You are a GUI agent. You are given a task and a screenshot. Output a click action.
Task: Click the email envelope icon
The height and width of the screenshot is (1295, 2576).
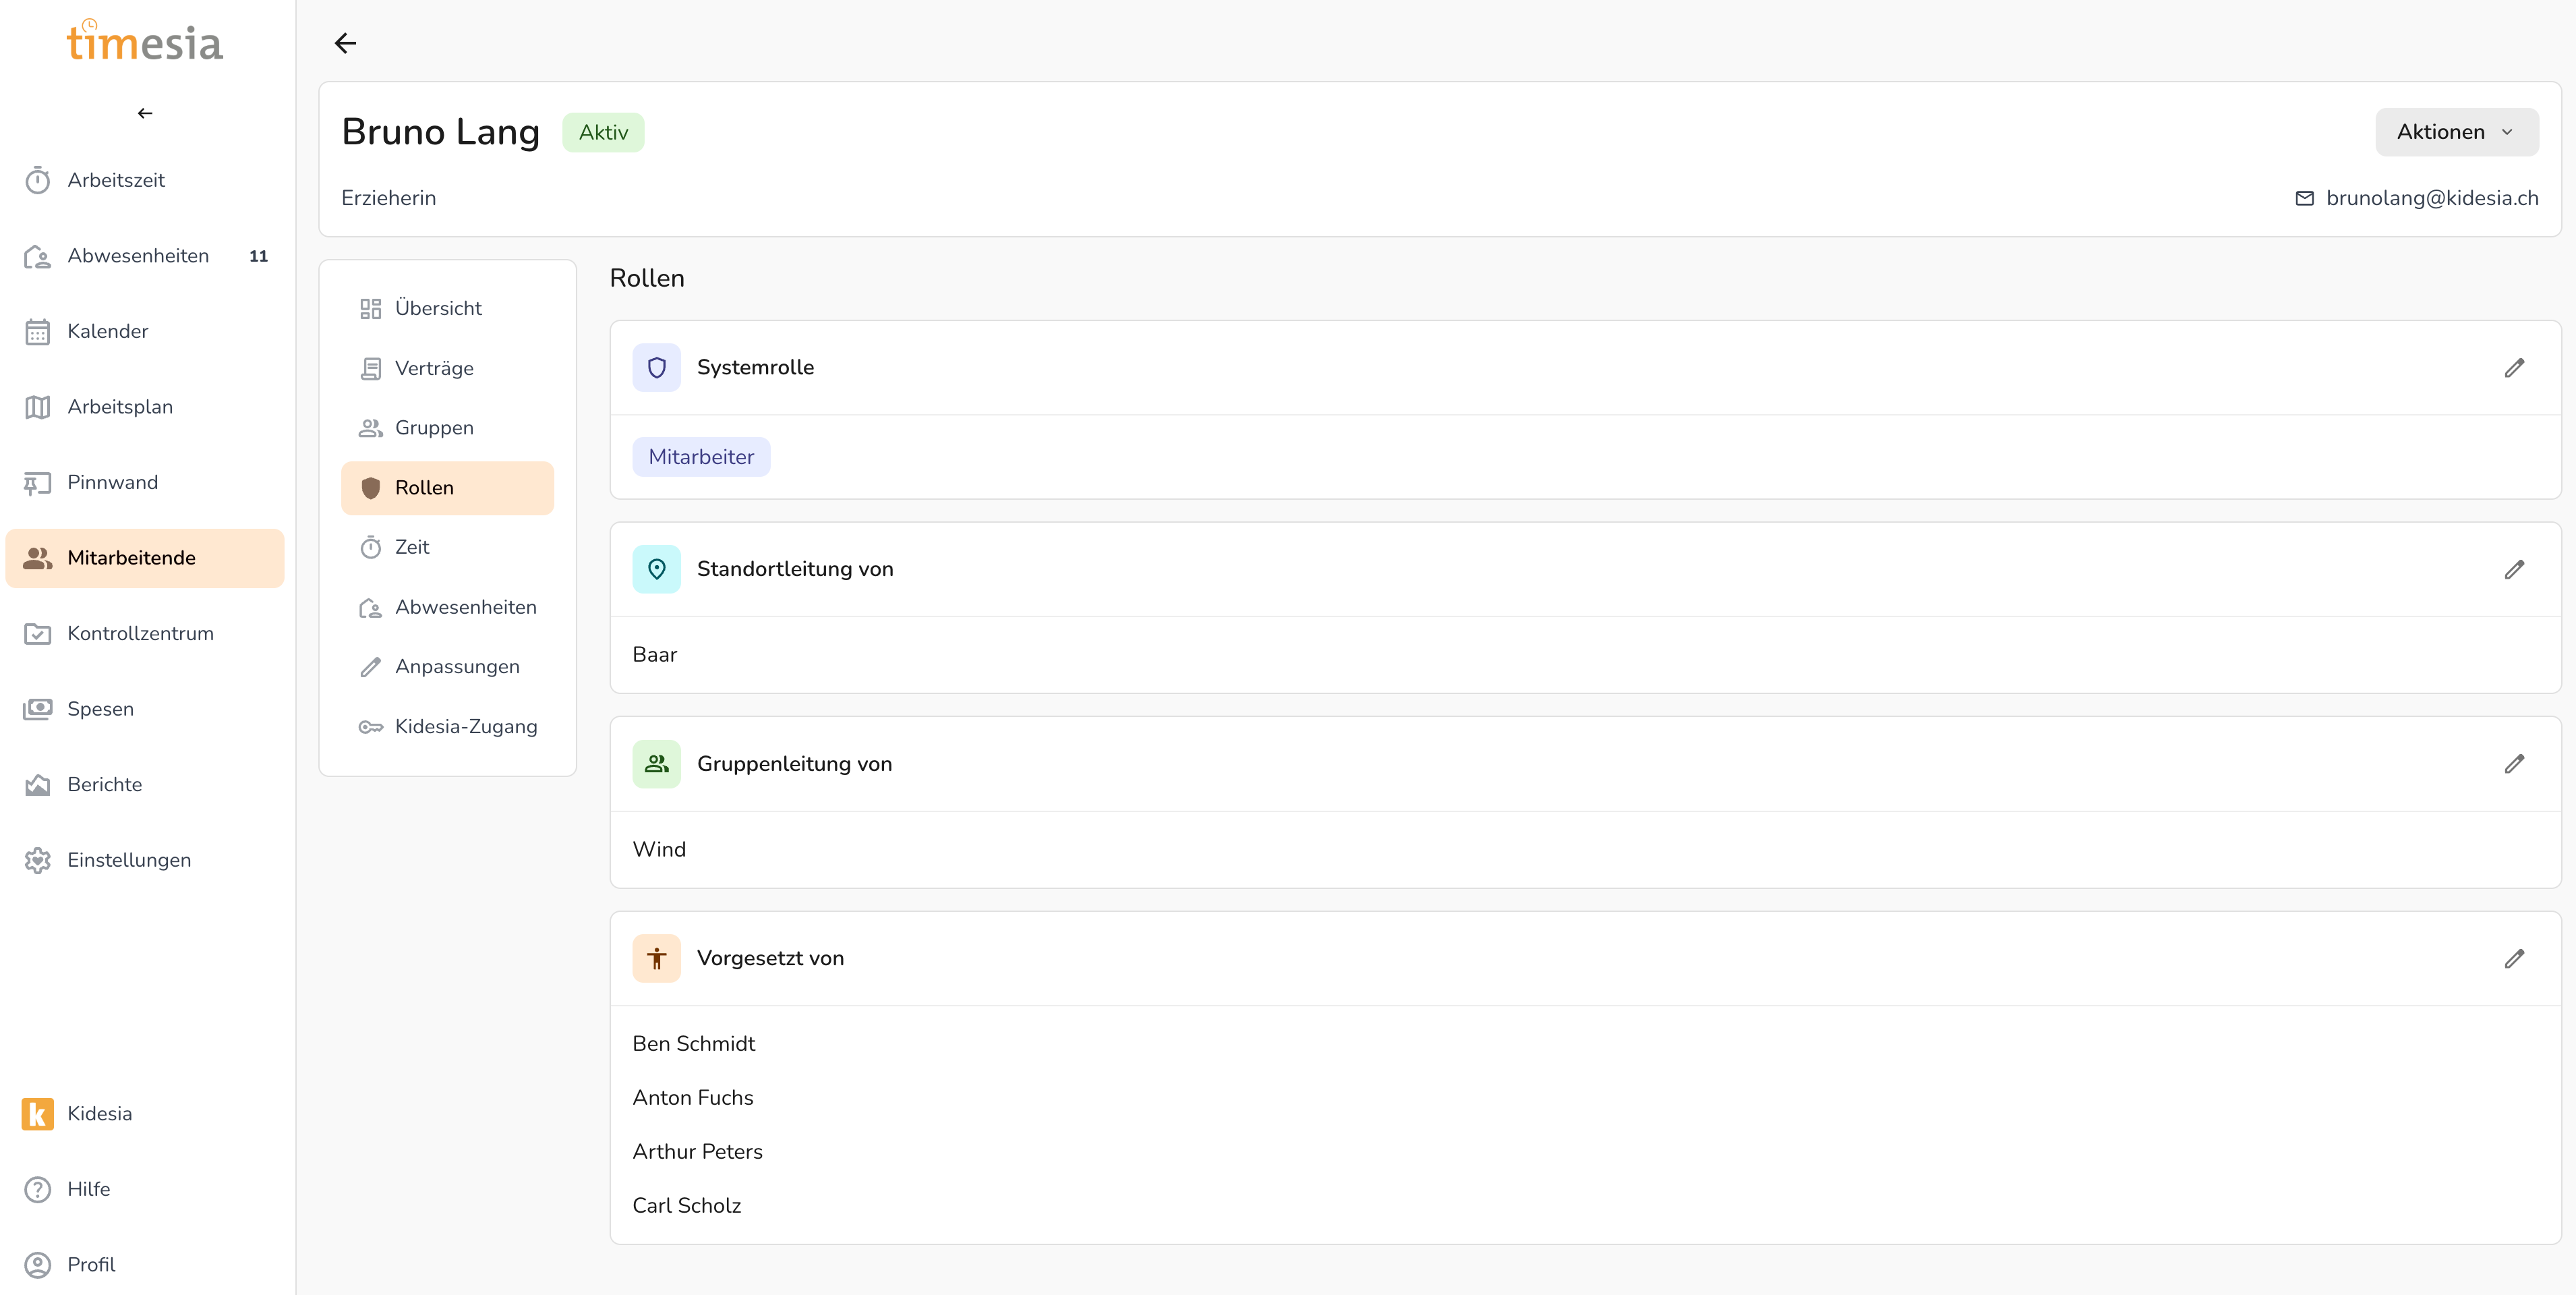2304,198
